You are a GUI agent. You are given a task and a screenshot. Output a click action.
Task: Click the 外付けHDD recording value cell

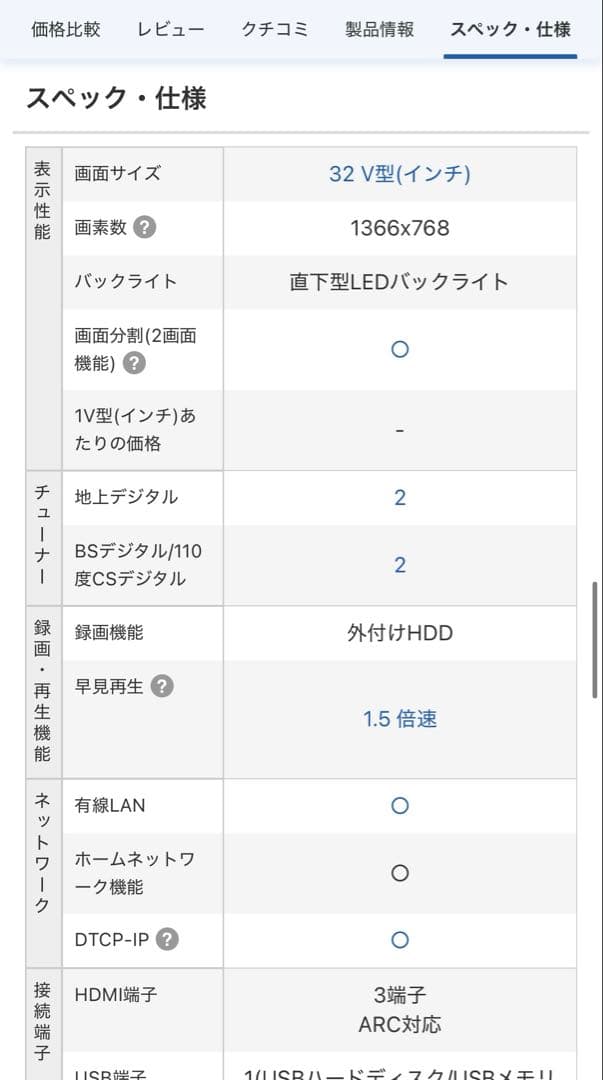[399, 632]
